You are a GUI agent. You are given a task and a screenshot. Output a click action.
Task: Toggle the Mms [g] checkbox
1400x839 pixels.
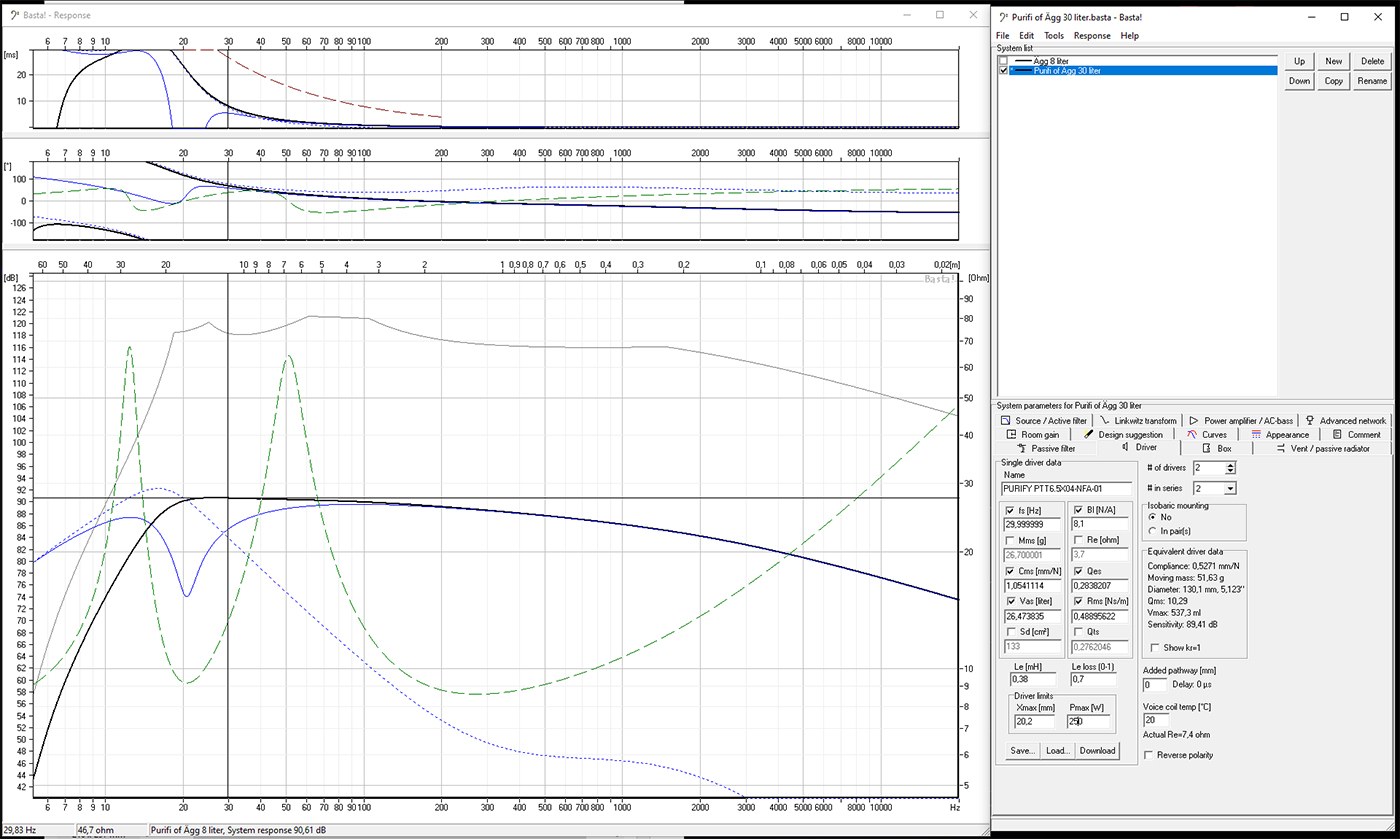click(1010, 540)
